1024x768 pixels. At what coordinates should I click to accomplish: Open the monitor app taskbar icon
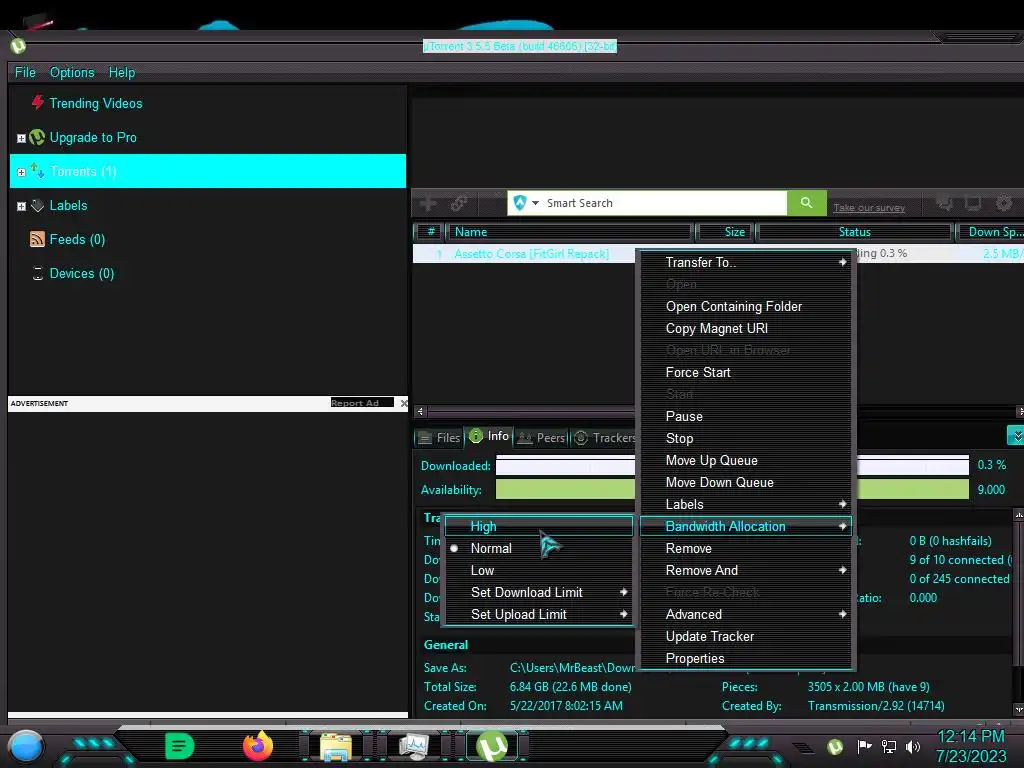[x=413, y=746]
